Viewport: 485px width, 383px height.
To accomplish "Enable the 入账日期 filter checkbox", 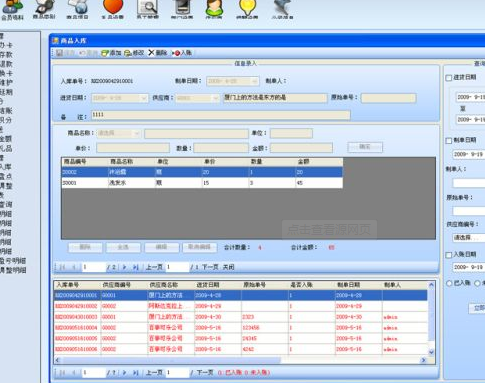I will coord(449,255).
